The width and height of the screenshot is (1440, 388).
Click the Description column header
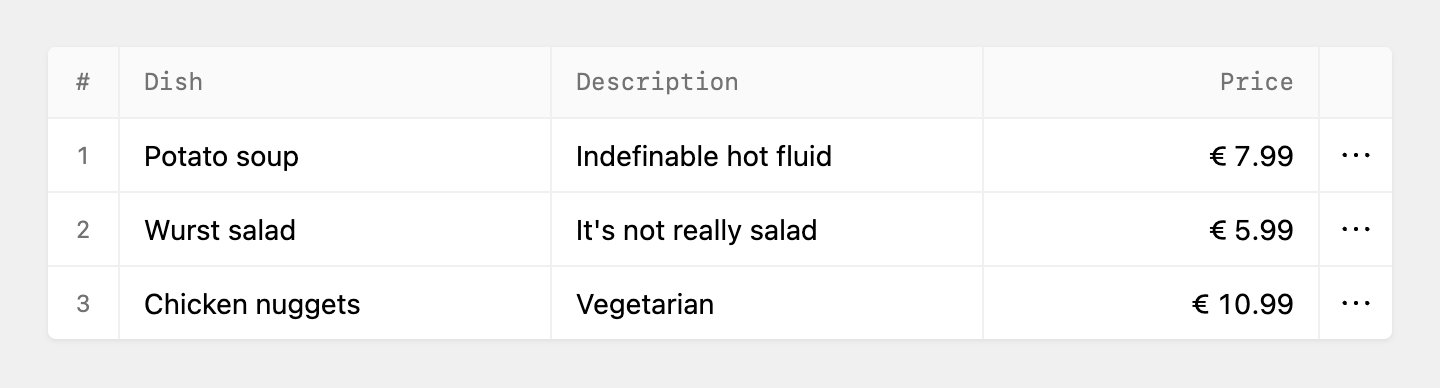(767, 82)
